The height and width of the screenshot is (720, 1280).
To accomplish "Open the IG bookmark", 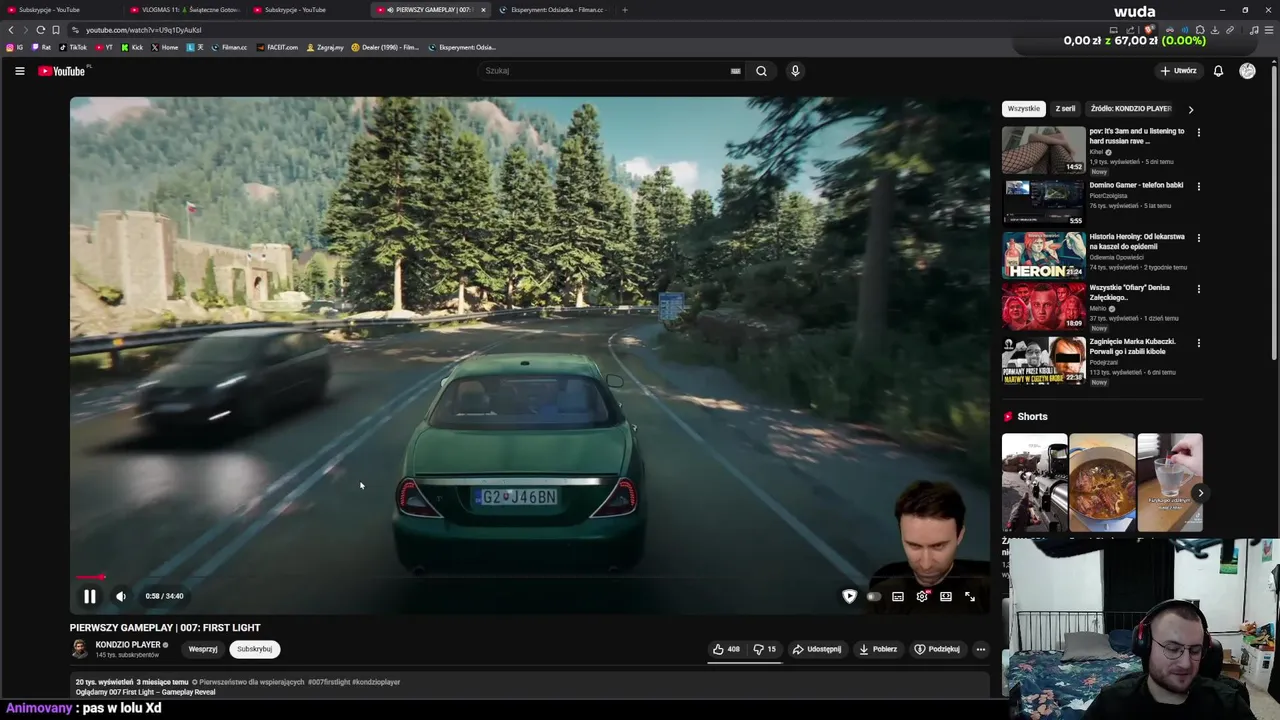I will point(15,47).
